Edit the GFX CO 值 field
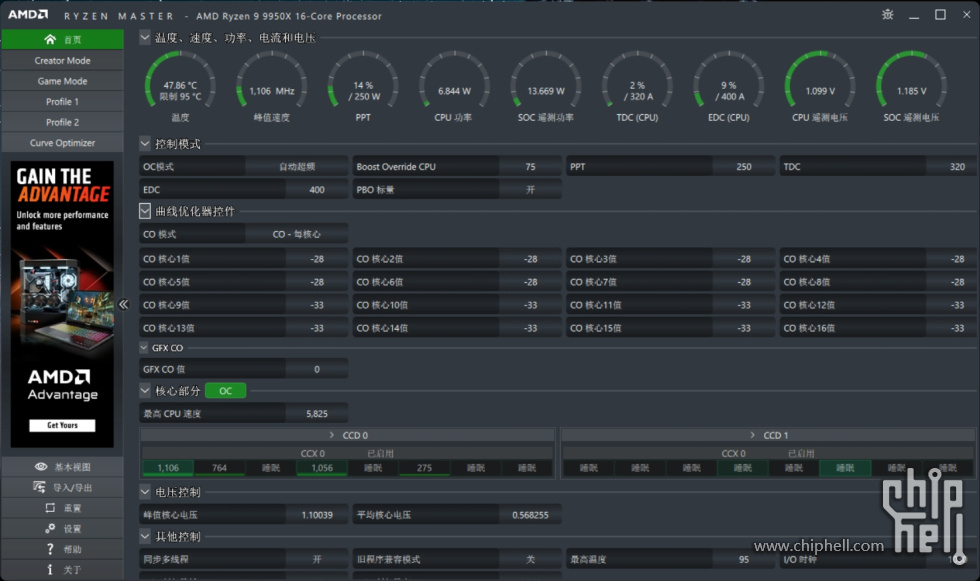The height and width of the screenshot is (581, 980). (x=317, y=369)
